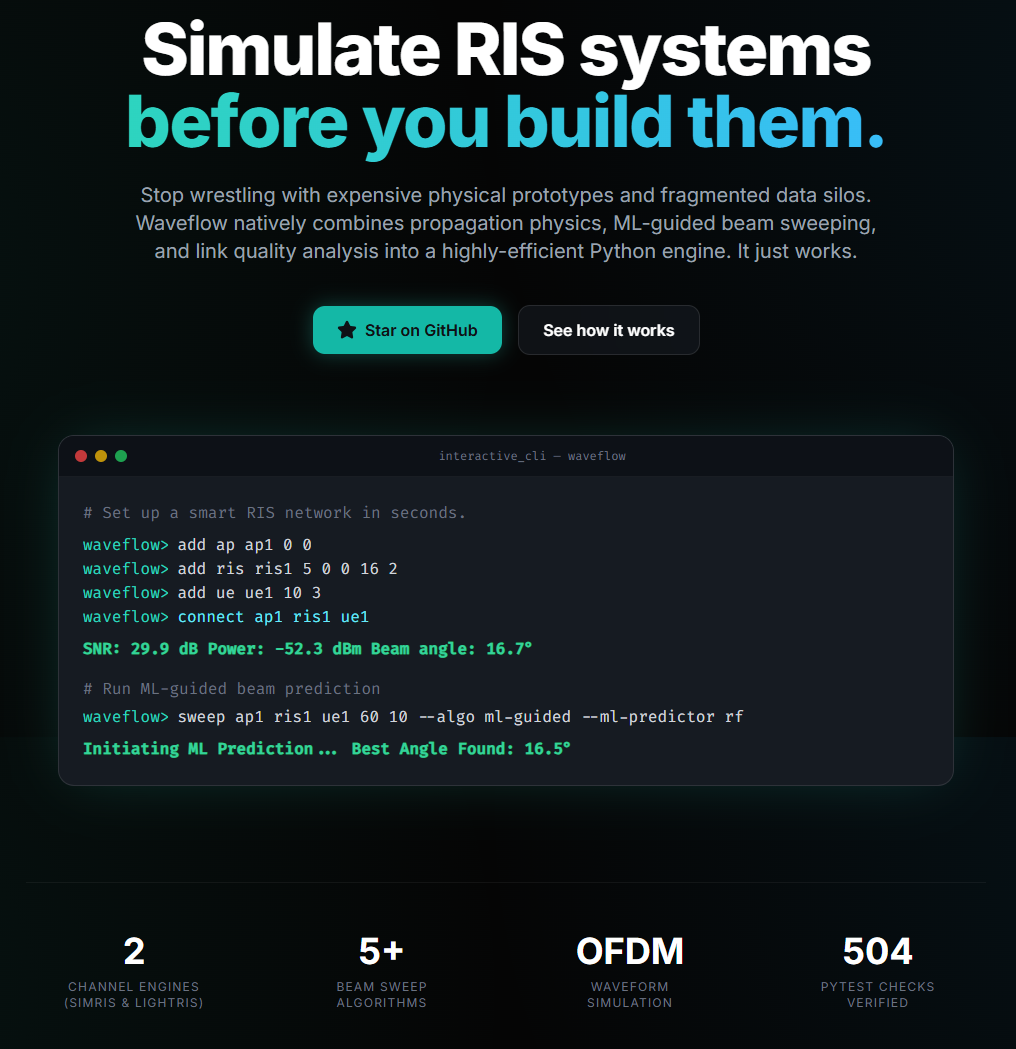Click the red dot in the terminal title bar
The image size is (1016, 1049).
81,456
